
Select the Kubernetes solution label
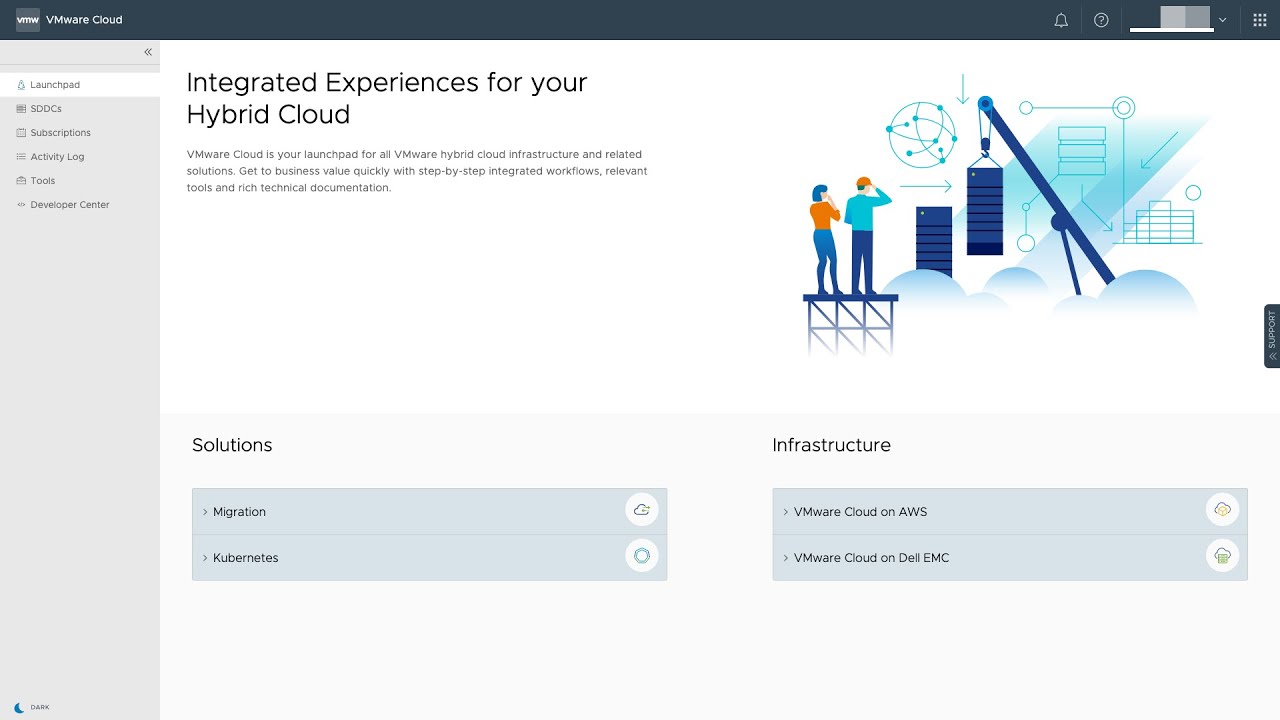point(245,558)
